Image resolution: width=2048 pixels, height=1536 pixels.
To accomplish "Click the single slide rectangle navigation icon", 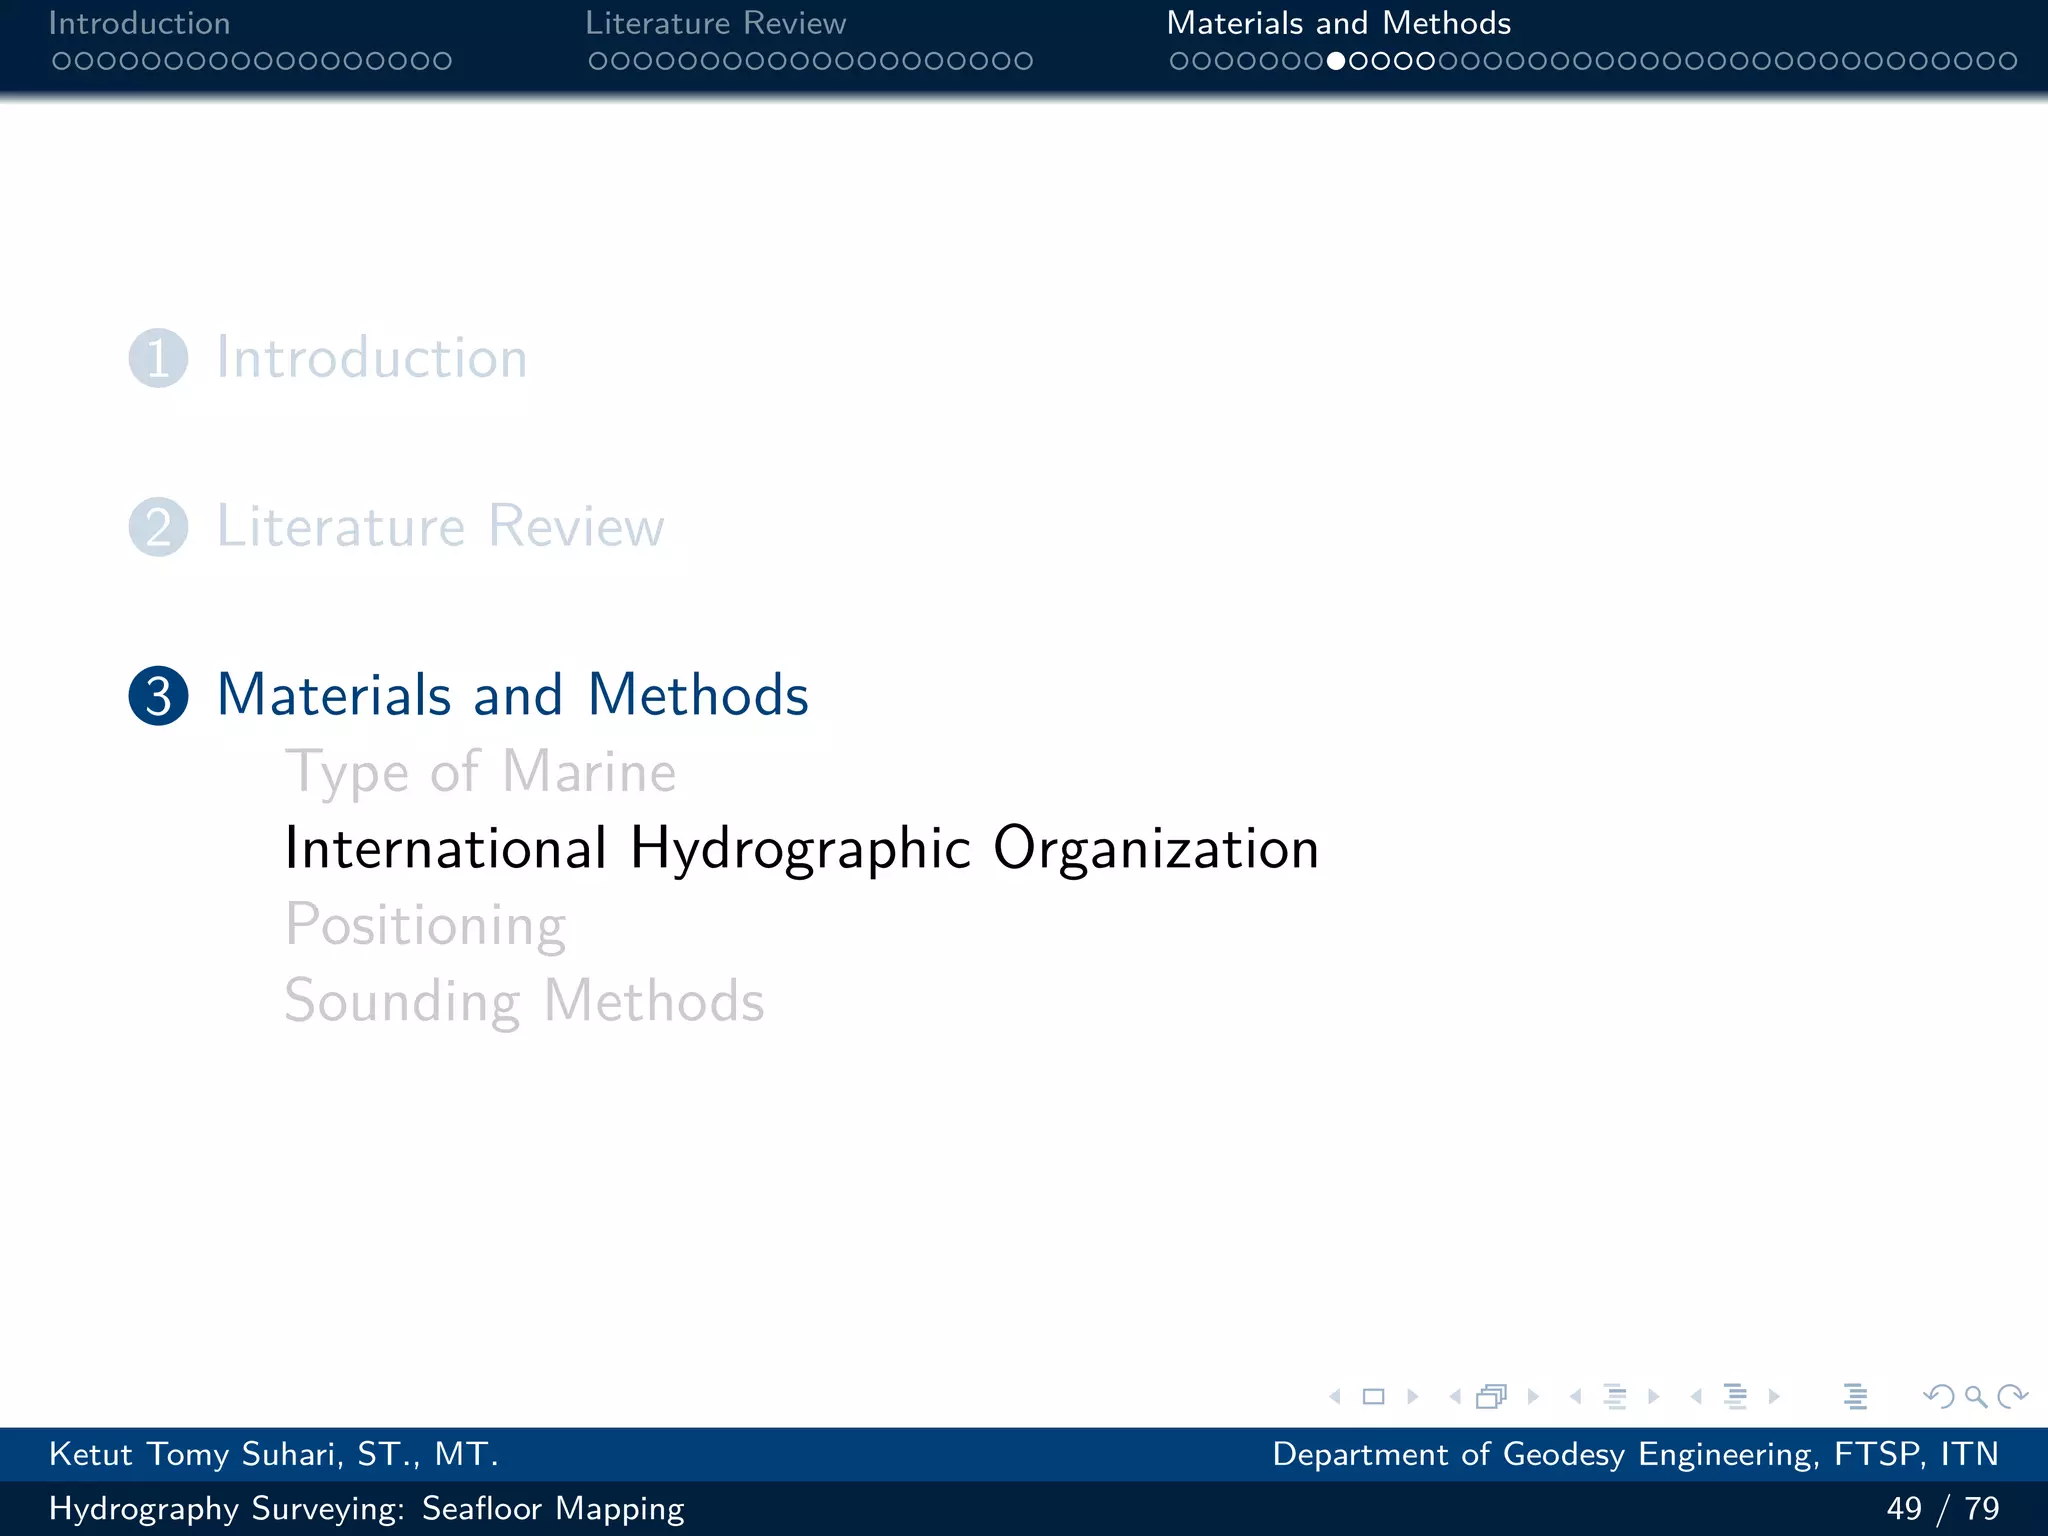I will (x=1374, y=1396).
